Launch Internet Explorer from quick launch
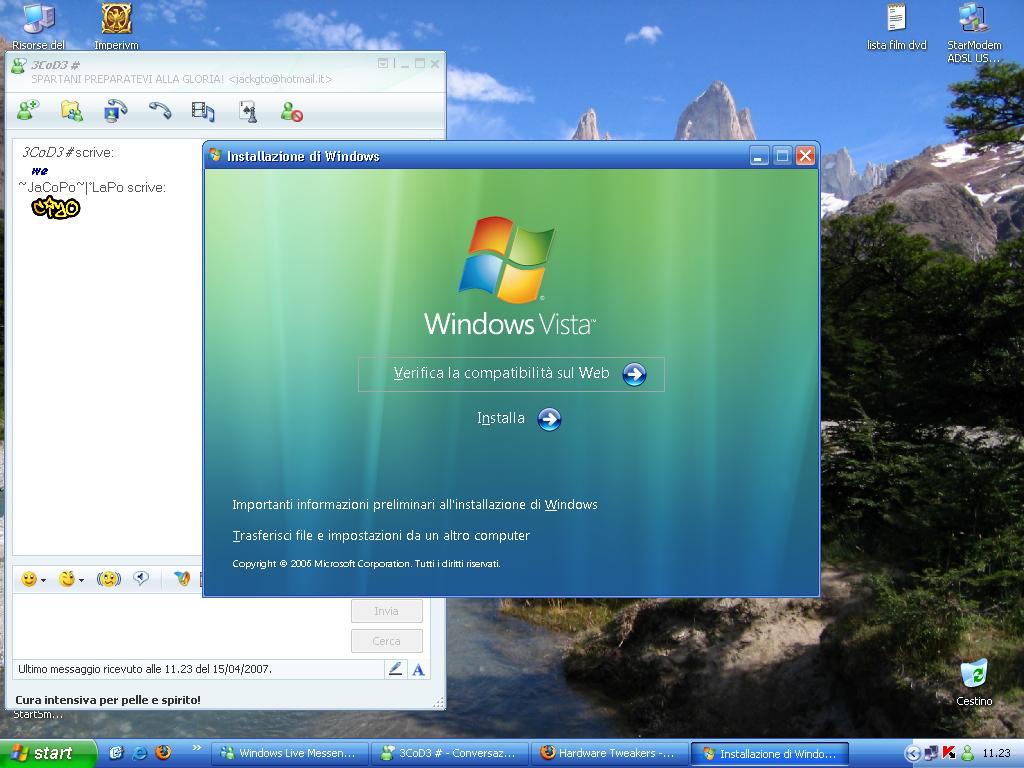The height and width of the screenshot is (768, 1024). click(x=140, y=753)
